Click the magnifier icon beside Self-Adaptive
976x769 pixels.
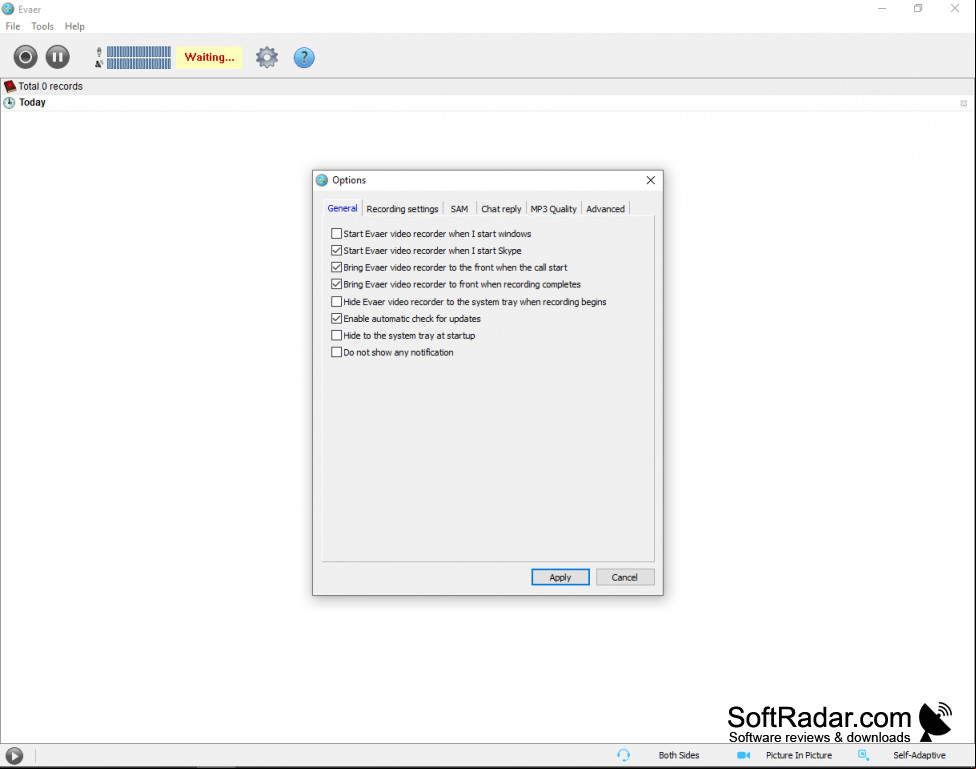coord(863,755)
